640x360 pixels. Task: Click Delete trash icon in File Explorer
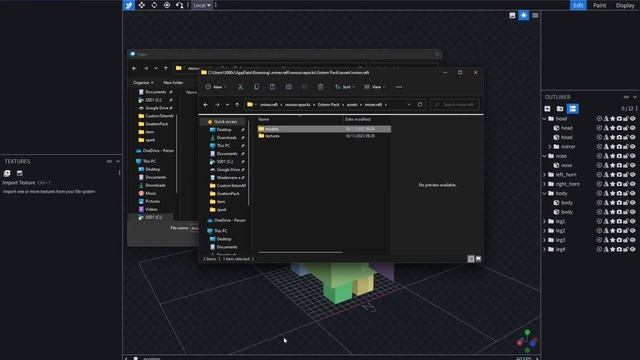(x=320, y=87)
